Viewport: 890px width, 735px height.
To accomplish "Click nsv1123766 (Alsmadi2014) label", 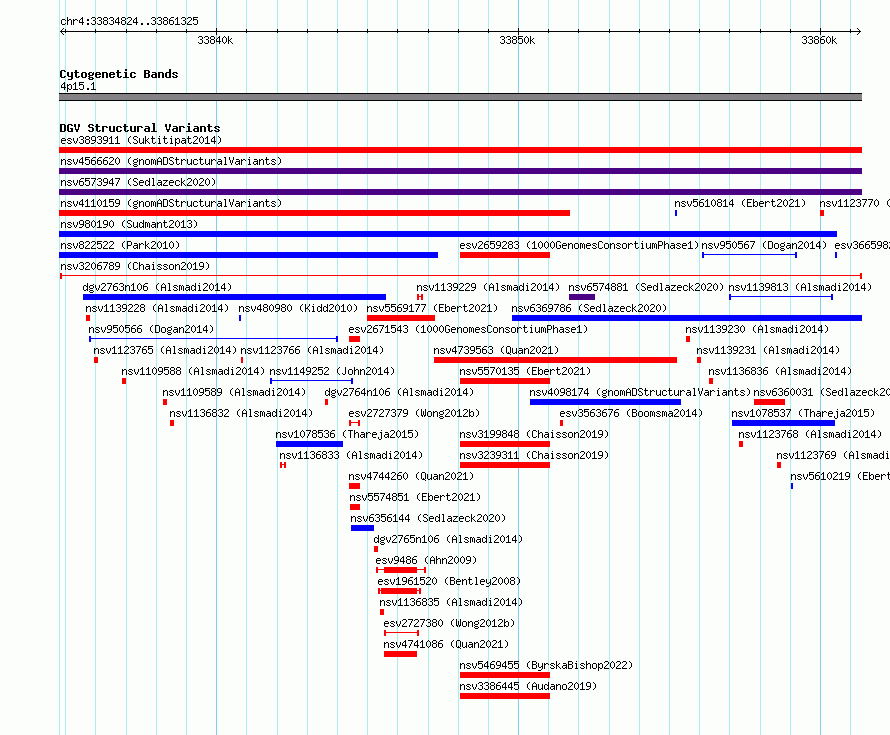I will 312,350.
